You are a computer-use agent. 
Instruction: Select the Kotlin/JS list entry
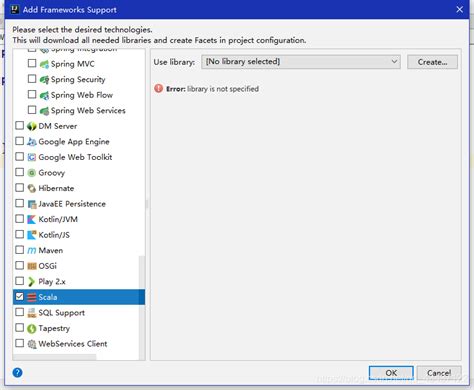tap(79, 235)
